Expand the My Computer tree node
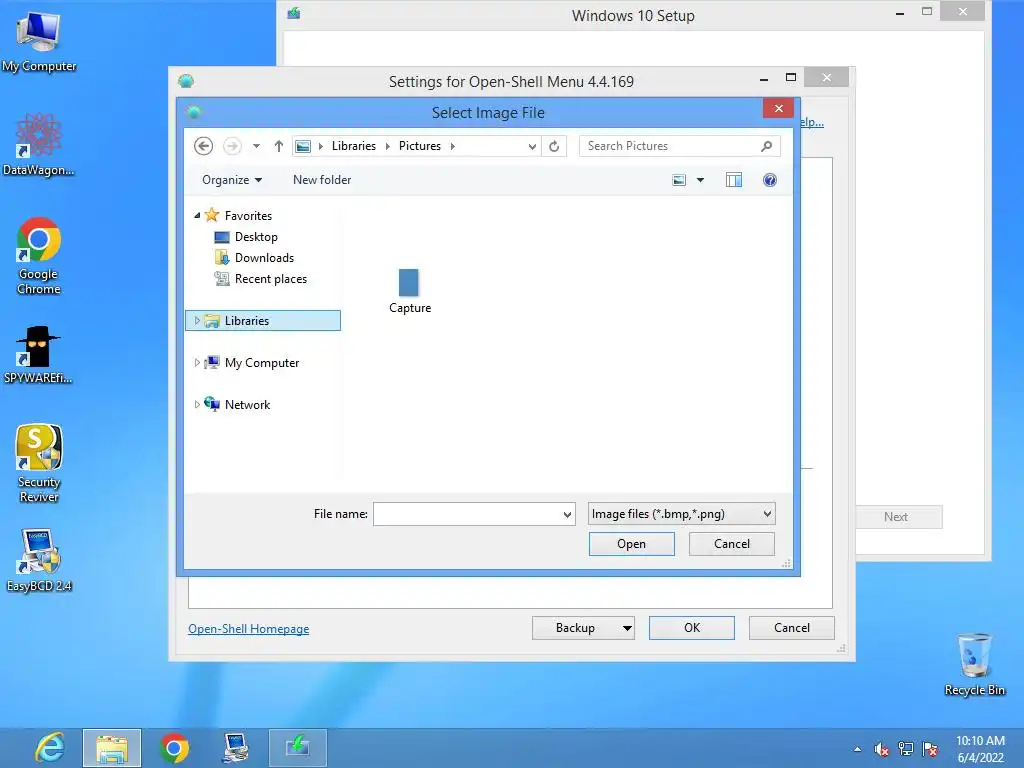This screenshot has height=768, width=1024. pos(197,362)
